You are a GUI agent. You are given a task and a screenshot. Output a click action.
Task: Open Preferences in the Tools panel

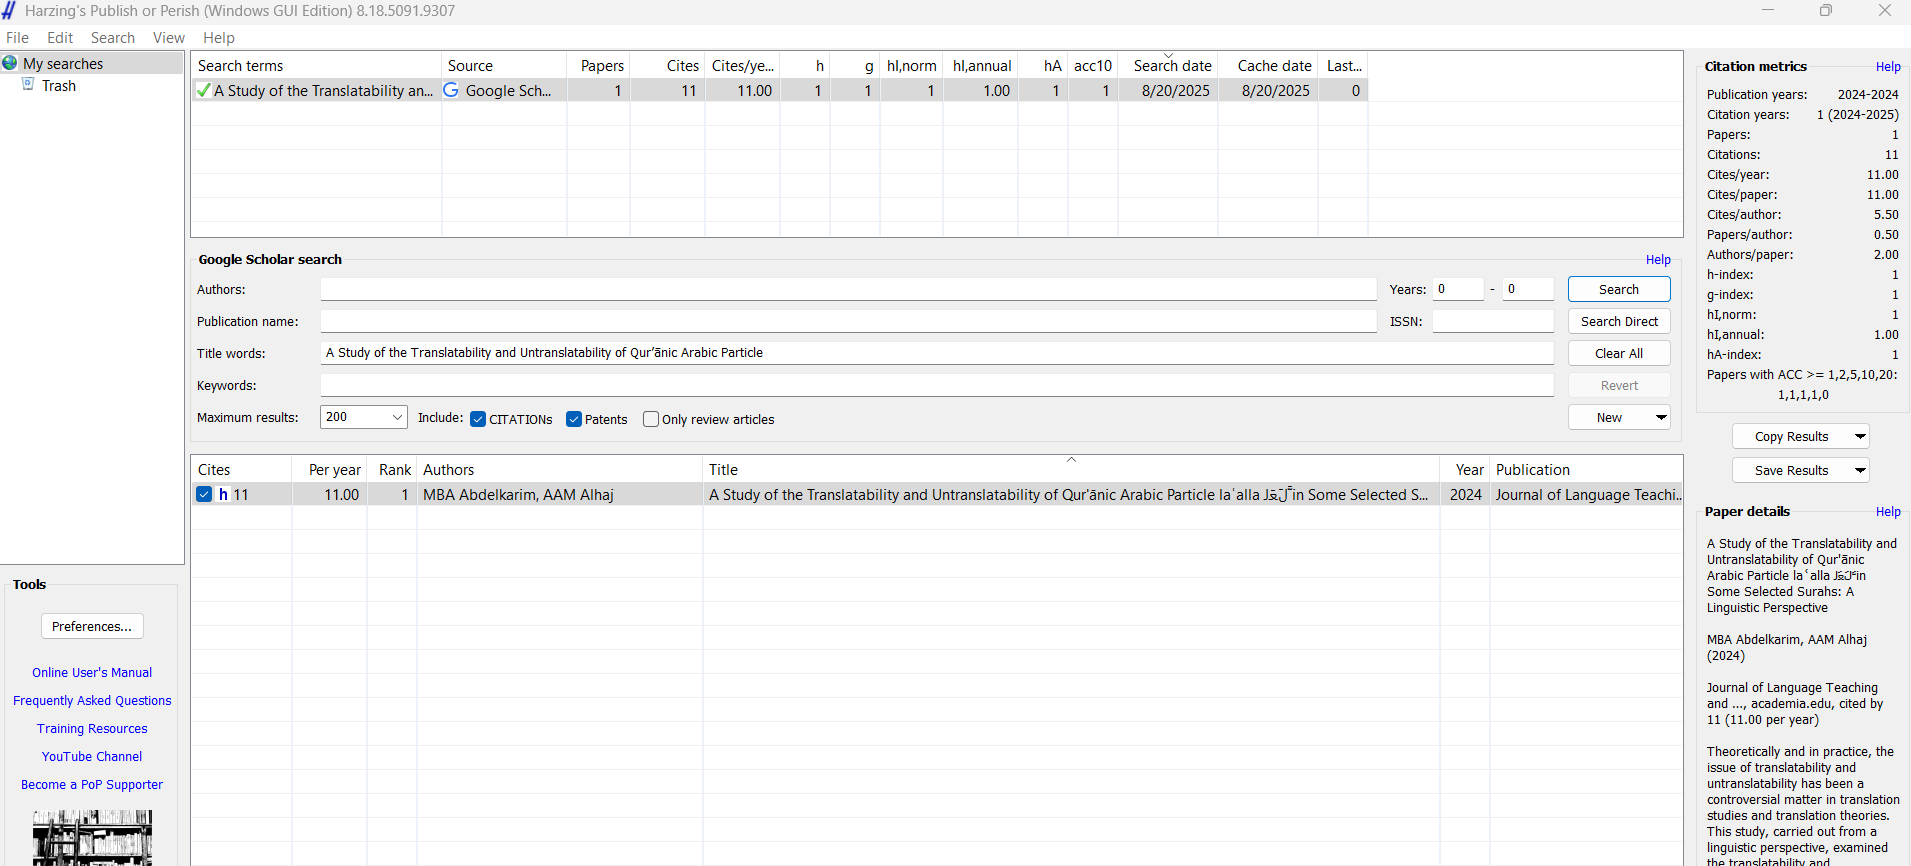[x=92, y=626]
